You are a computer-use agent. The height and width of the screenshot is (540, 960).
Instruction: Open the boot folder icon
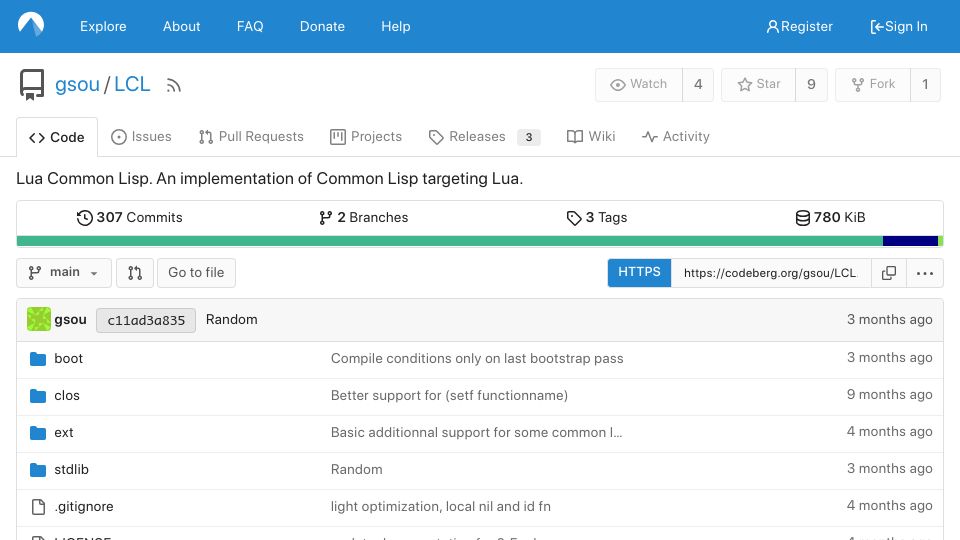click(x=38, y=359)
